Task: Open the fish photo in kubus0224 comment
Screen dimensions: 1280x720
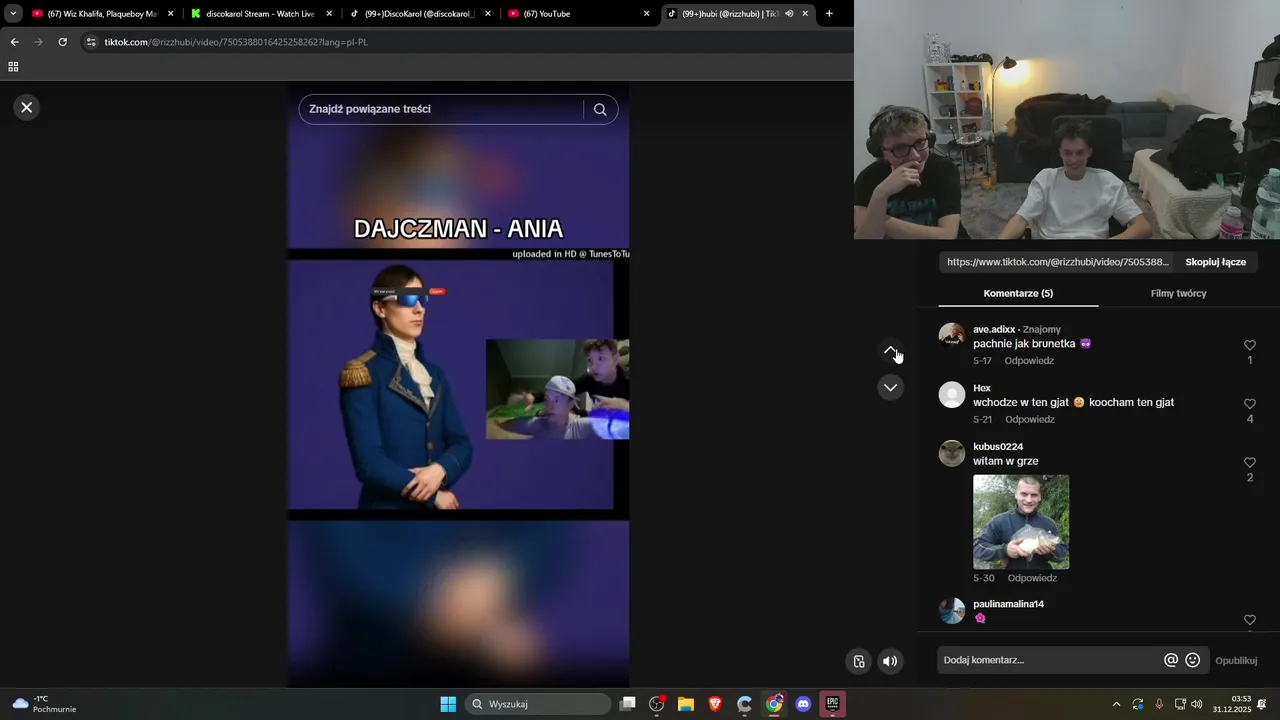Action: click(1021, 522)
